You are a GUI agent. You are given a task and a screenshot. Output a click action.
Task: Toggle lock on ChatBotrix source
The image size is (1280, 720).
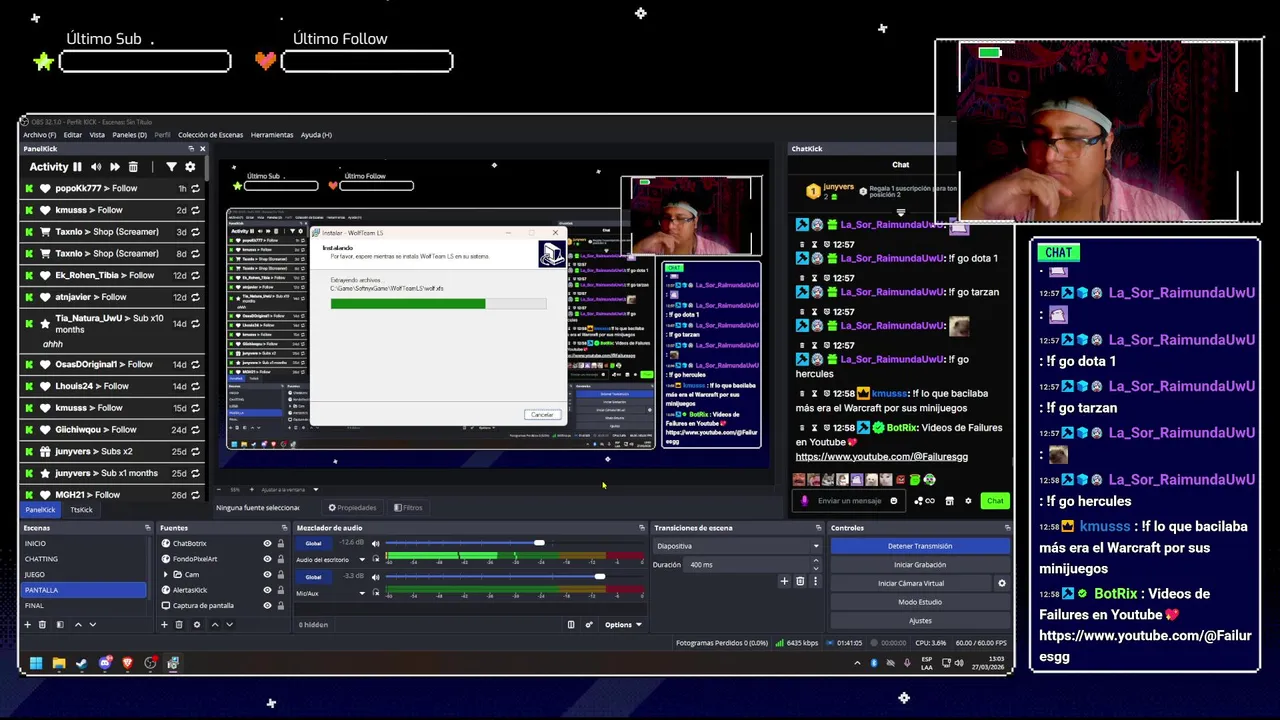click(281, 544)
